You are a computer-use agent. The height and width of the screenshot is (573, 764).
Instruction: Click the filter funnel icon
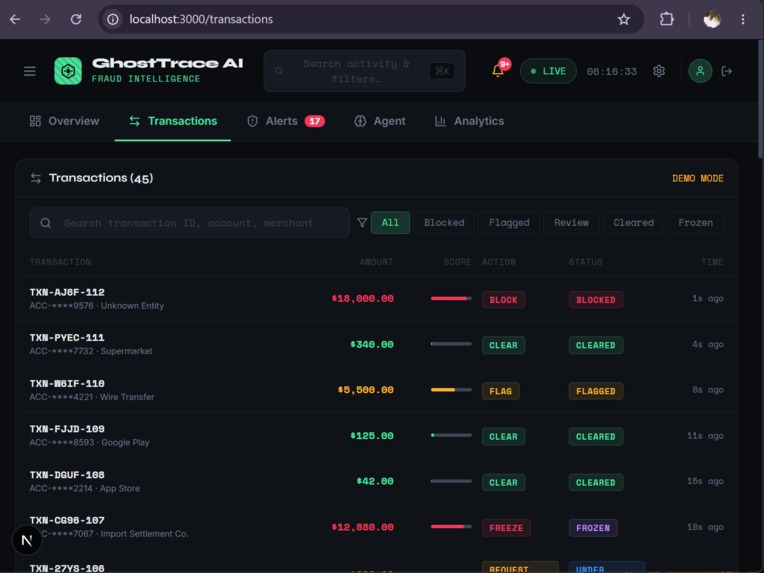click(362, 223)
